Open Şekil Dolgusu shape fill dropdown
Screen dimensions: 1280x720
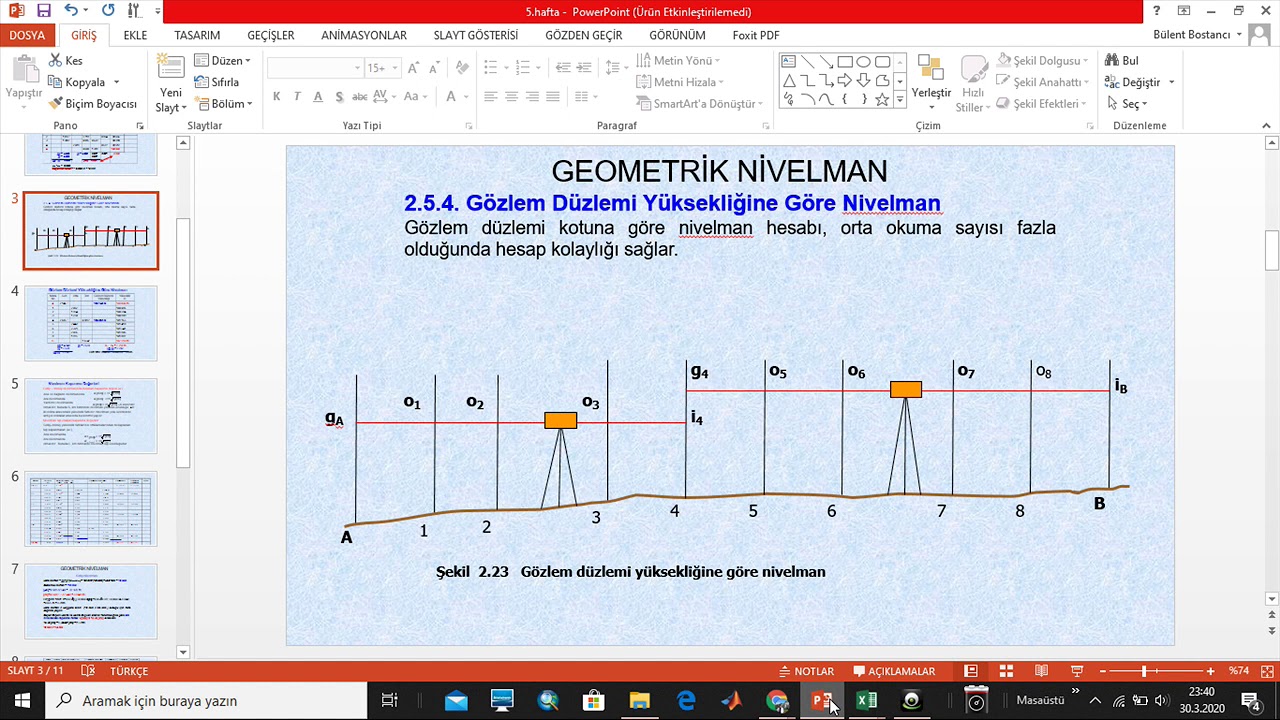(x=1041, y=61)
